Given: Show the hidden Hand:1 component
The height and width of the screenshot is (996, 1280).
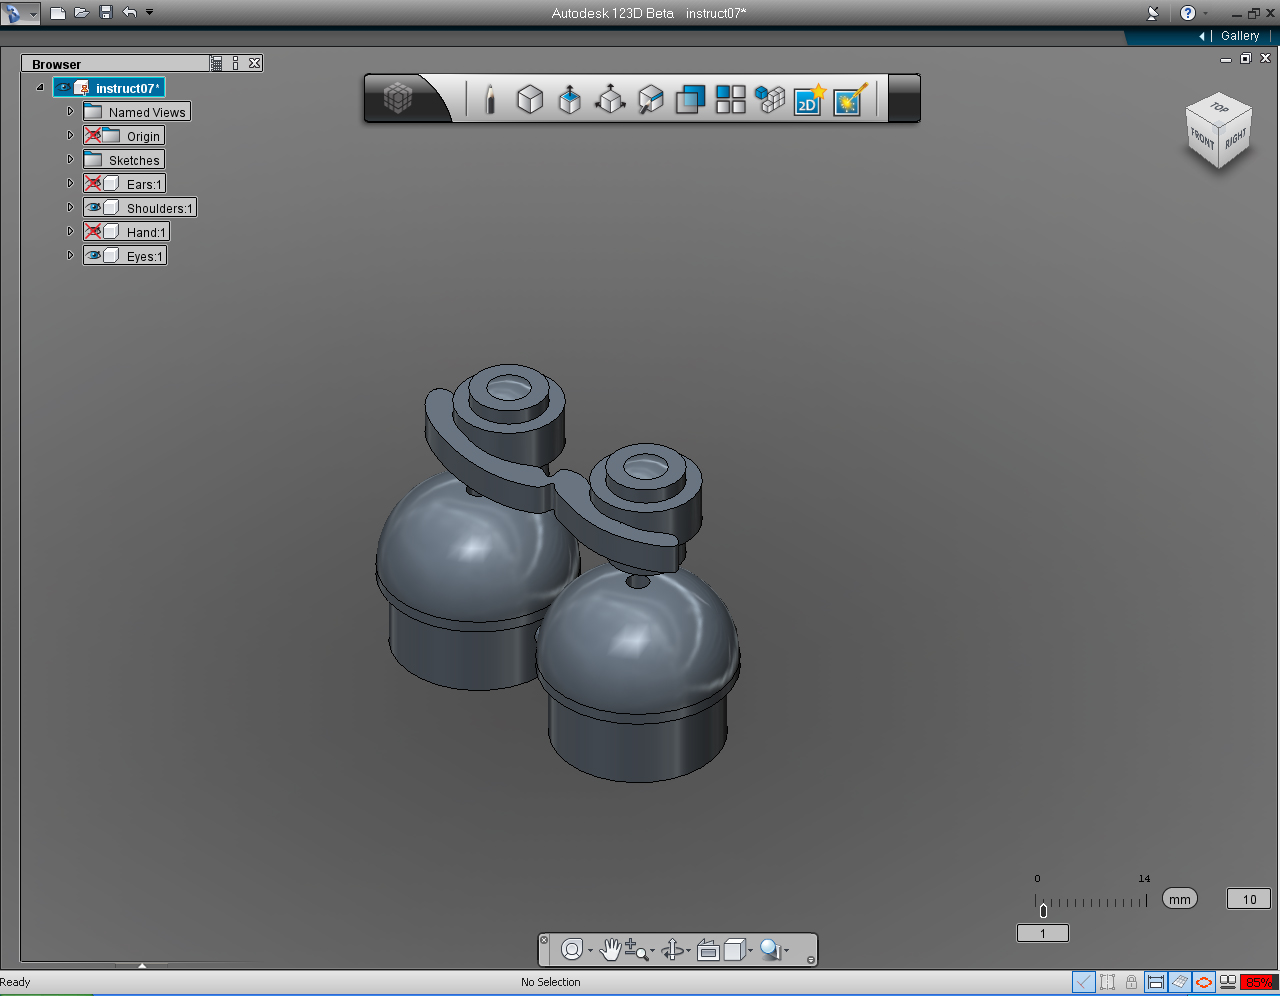Looking at the screenshot, I should click(93, 232).
